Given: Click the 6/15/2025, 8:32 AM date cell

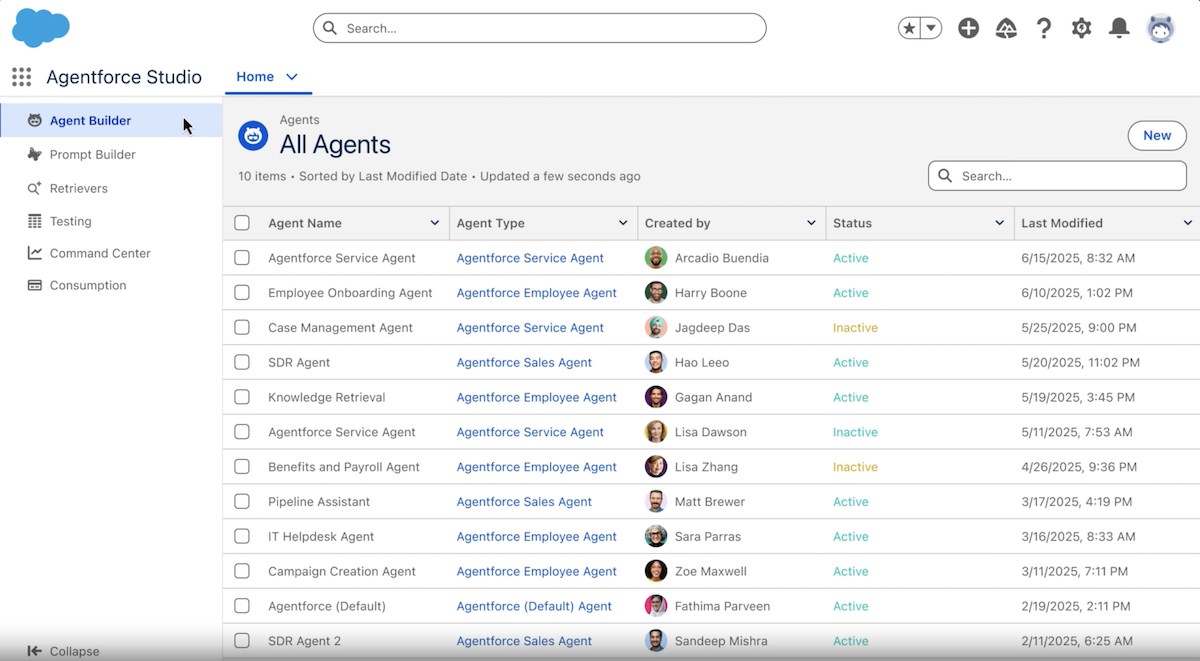Looking at the screenshot, I should (1078, 258).
